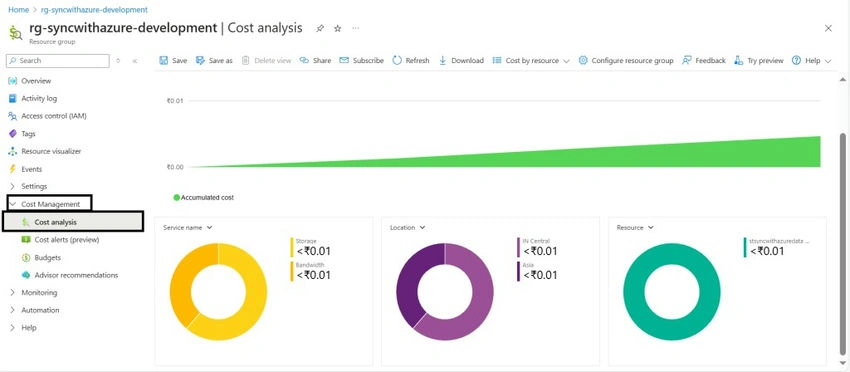Click the stsyncwithazuredata resource legend label

779,241
